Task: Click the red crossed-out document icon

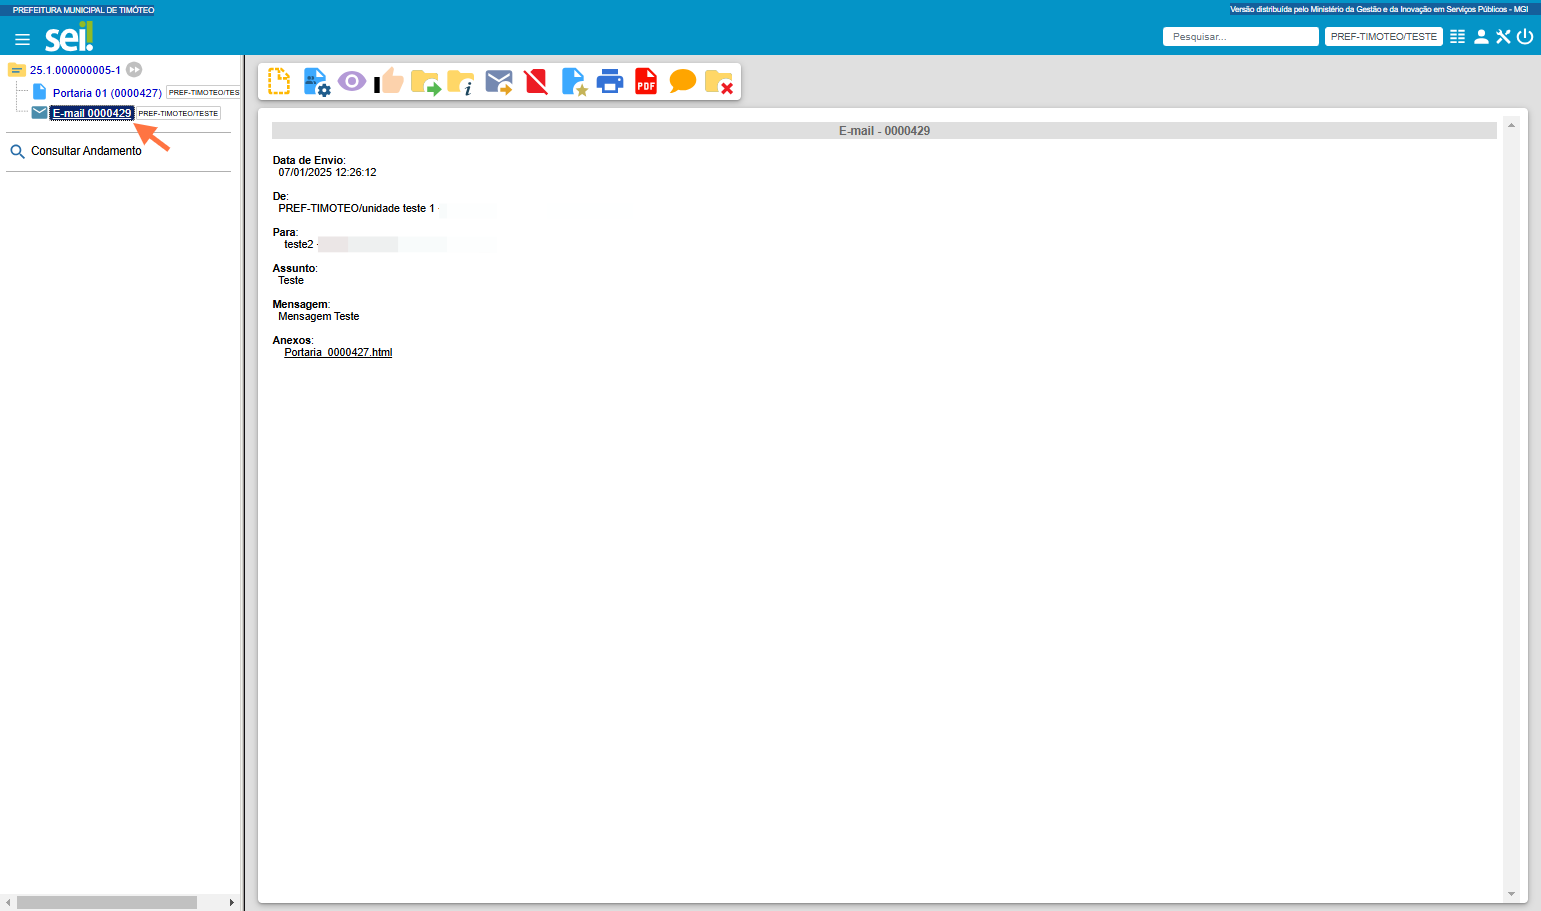Action: pyautogui.click(x=536, y=81)
